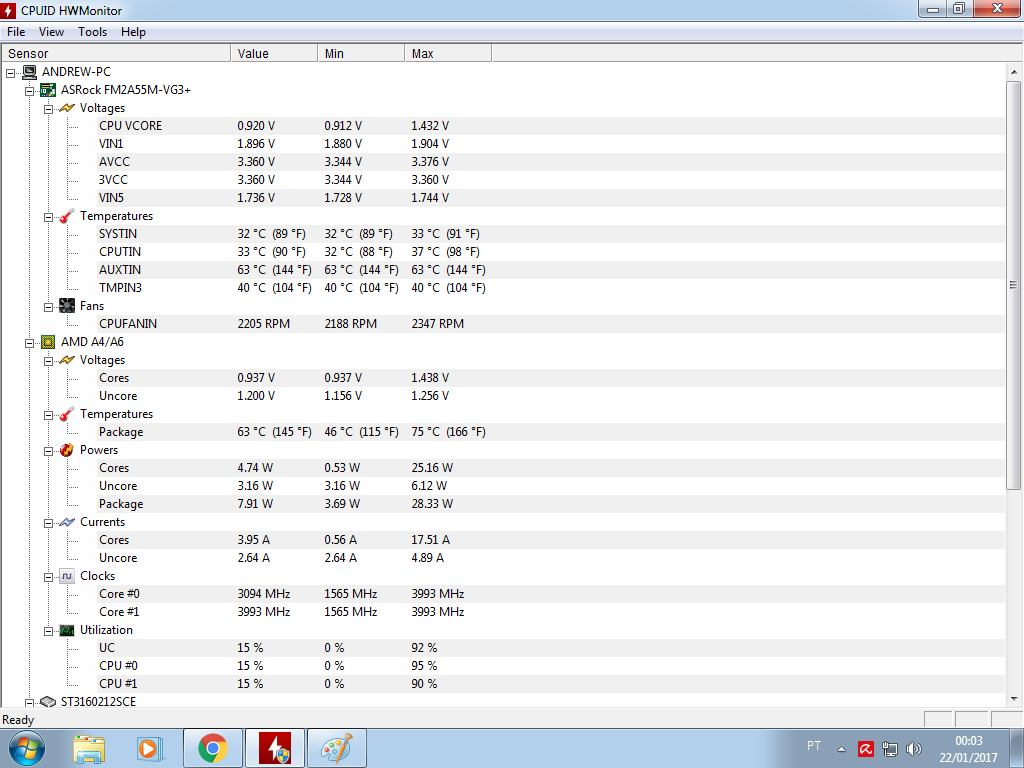Select the SYSTIN temperature row
Viewport: 1024px width, 768px height.
[551, 234]
